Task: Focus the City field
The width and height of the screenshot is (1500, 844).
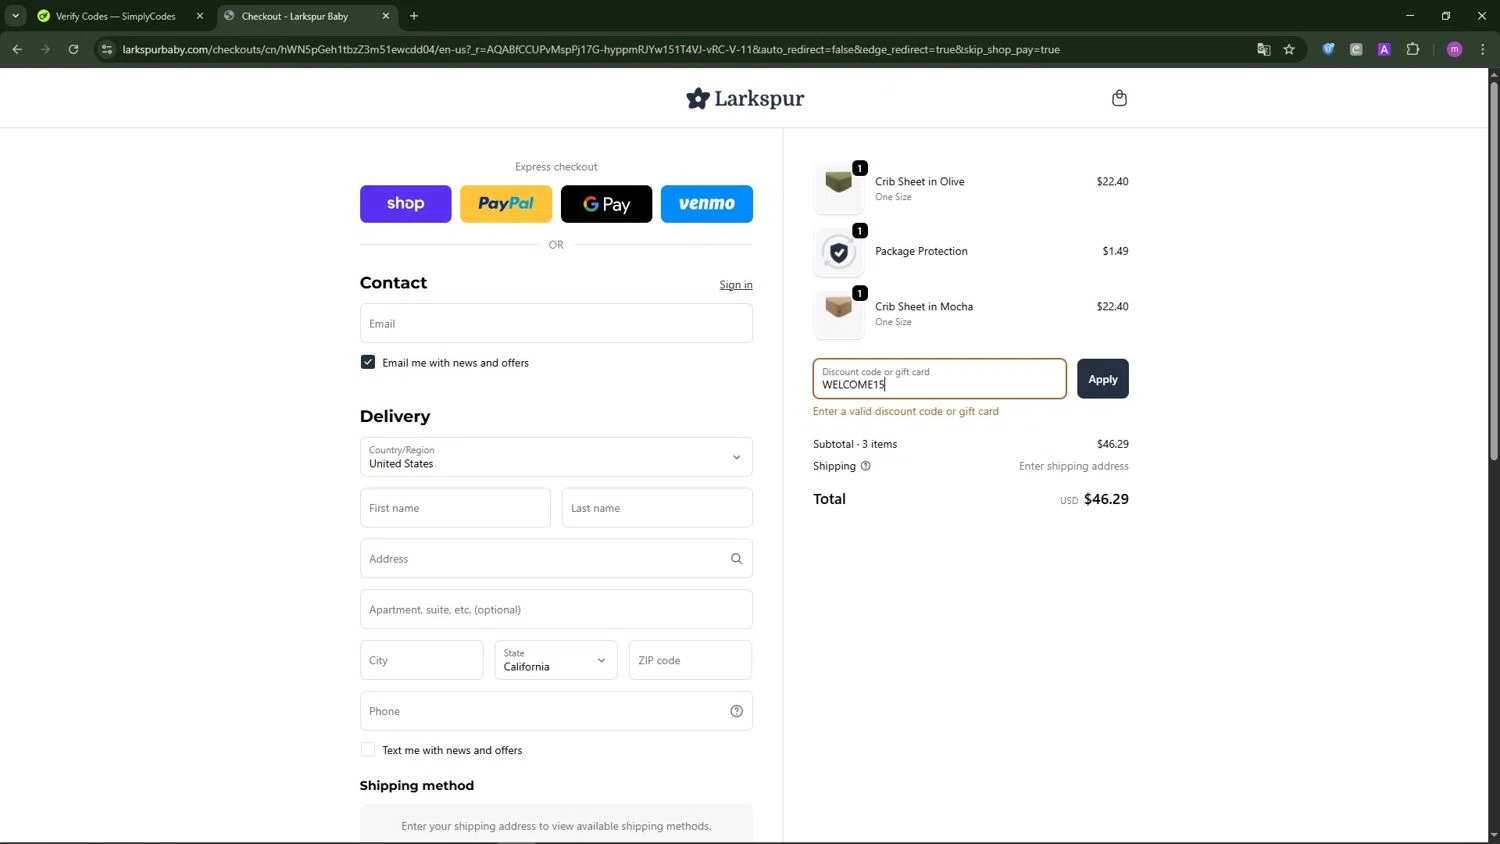Action: (421, 660)
